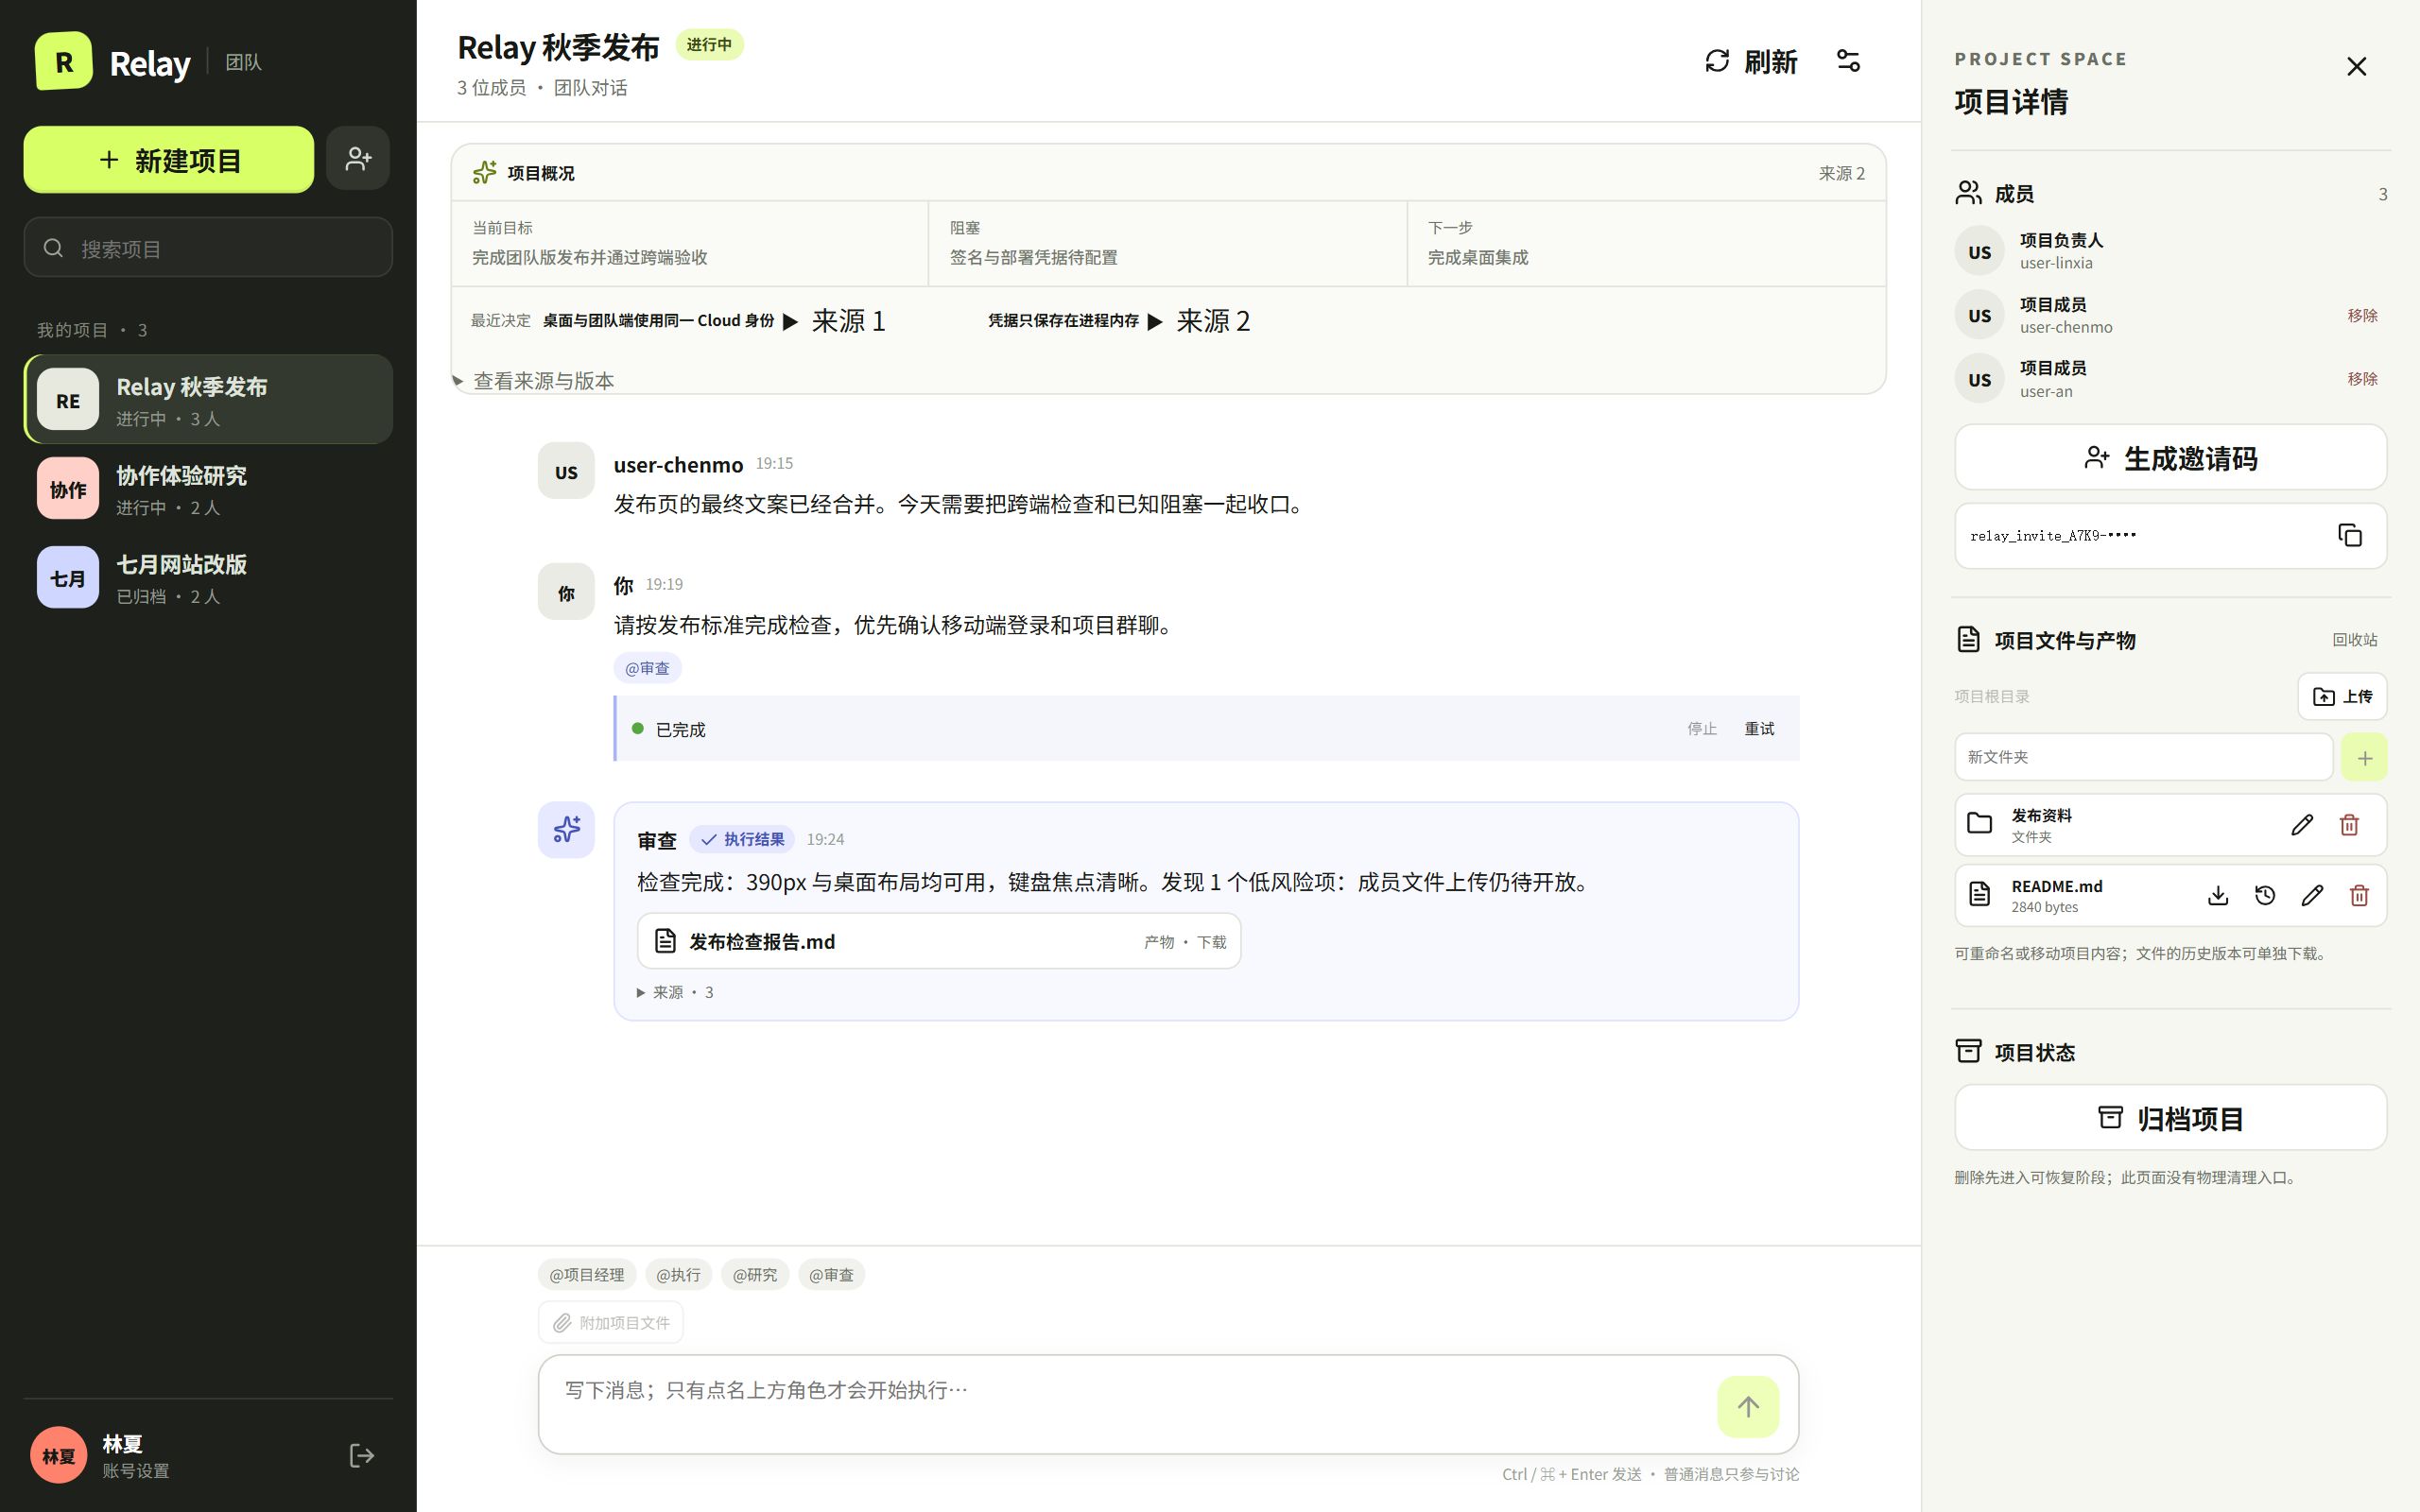
Task: Rename the README.md file
Action: tap(2312, 895)
